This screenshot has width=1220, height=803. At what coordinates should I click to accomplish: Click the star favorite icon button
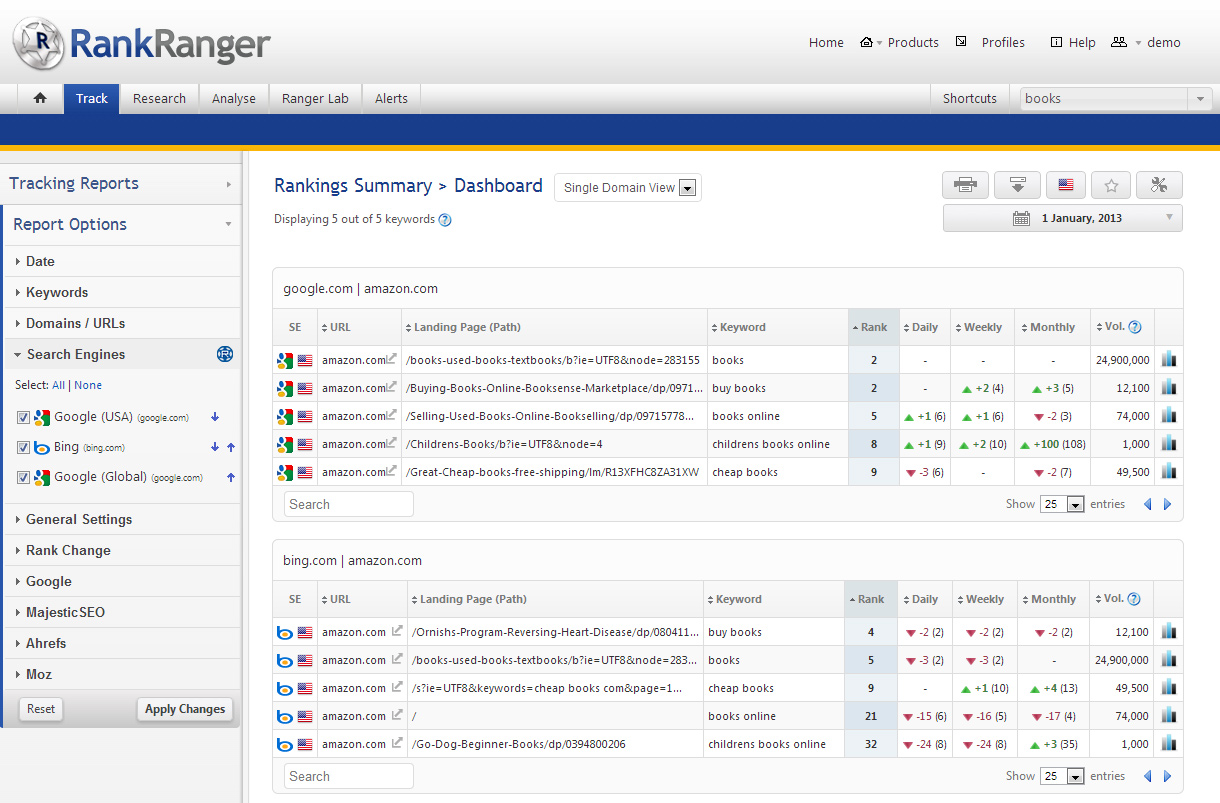[1111, 185]
